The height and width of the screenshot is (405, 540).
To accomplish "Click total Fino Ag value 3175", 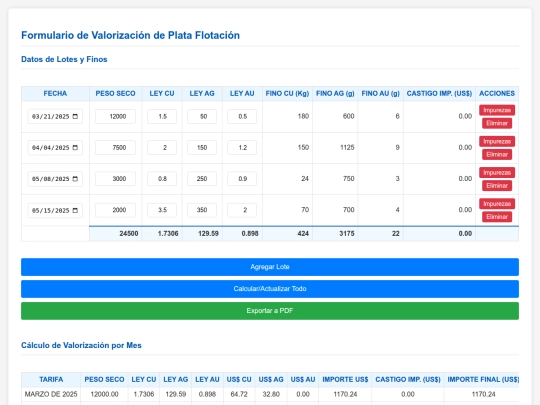I will coord(347,233).
